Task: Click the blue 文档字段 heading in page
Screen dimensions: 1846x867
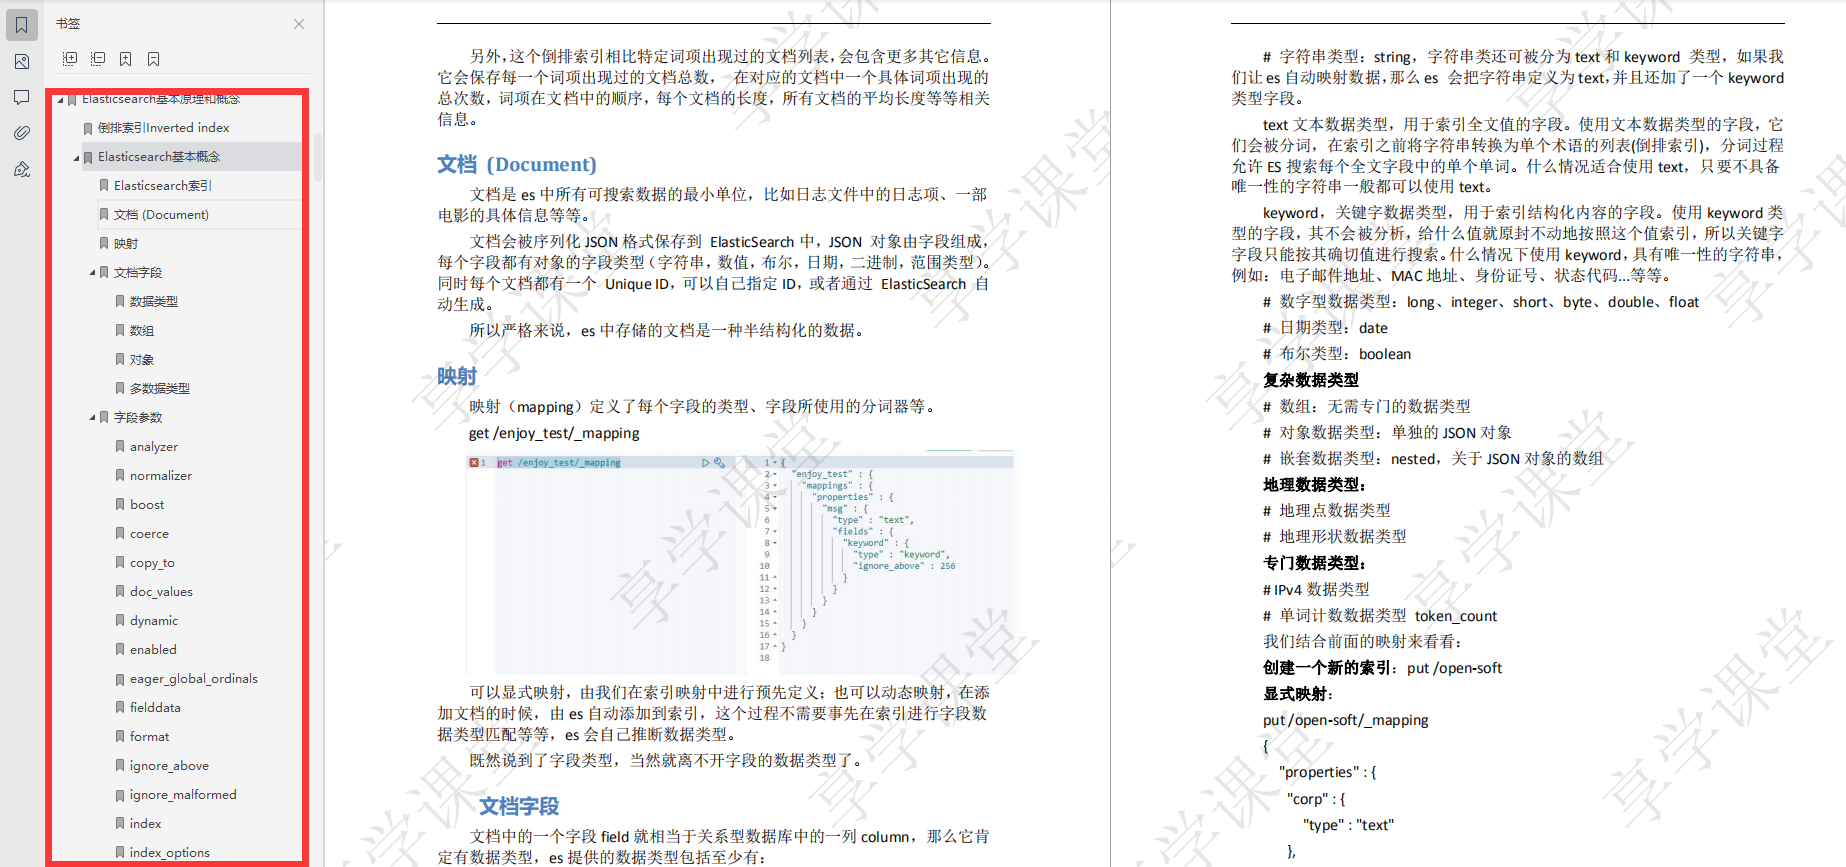Action: (519, 806)
